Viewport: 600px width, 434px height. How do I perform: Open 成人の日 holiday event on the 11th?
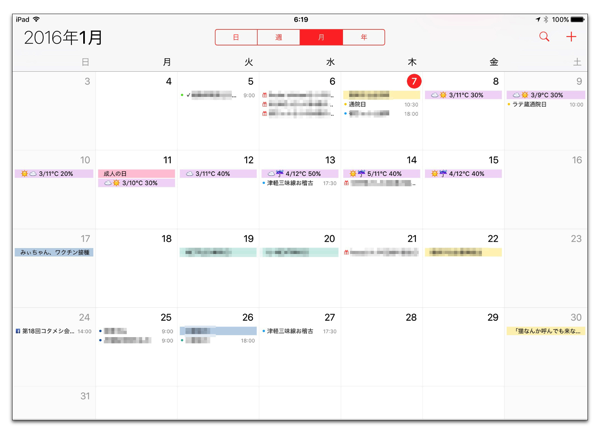pyautogui.click(x=138, y=174)
